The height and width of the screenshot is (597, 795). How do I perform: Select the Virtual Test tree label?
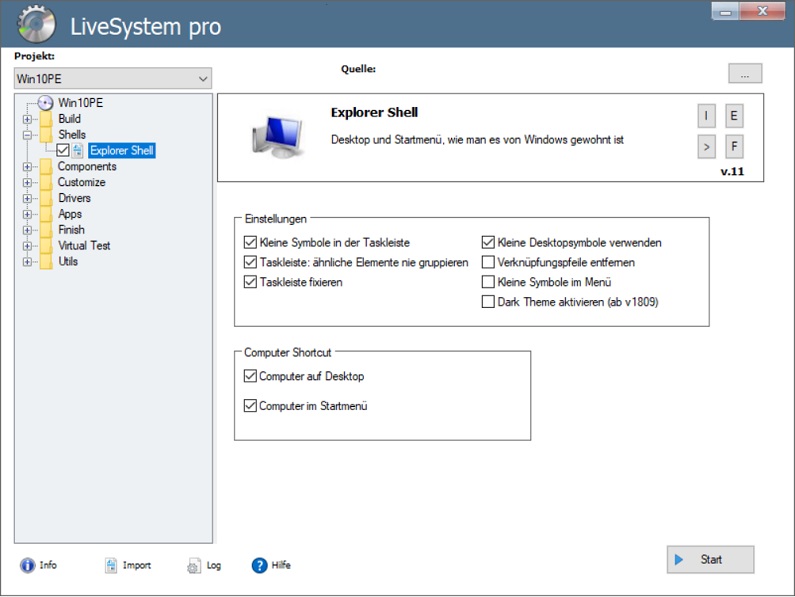coord(84,245)
